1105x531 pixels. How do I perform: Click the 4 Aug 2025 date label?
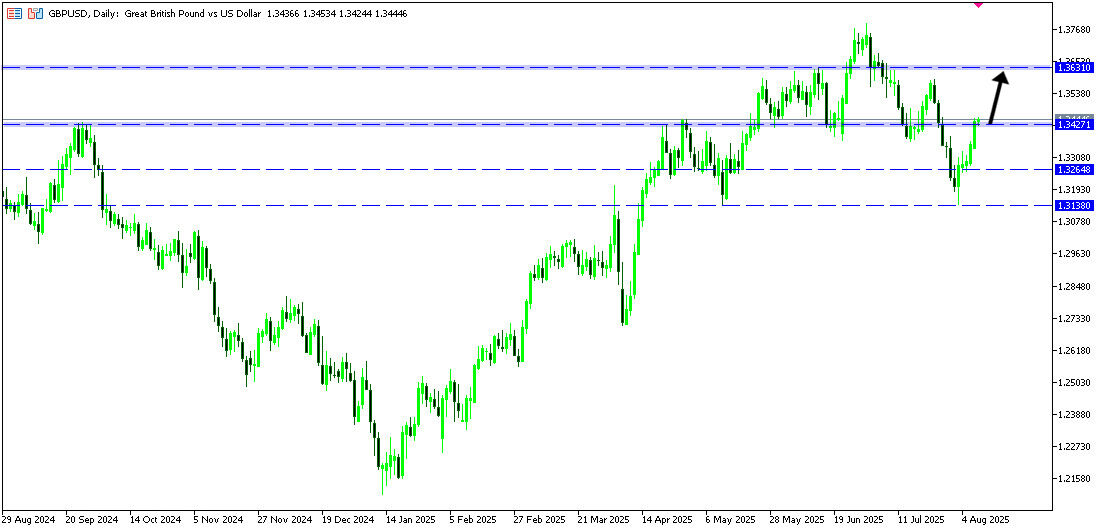click(987, 520)
